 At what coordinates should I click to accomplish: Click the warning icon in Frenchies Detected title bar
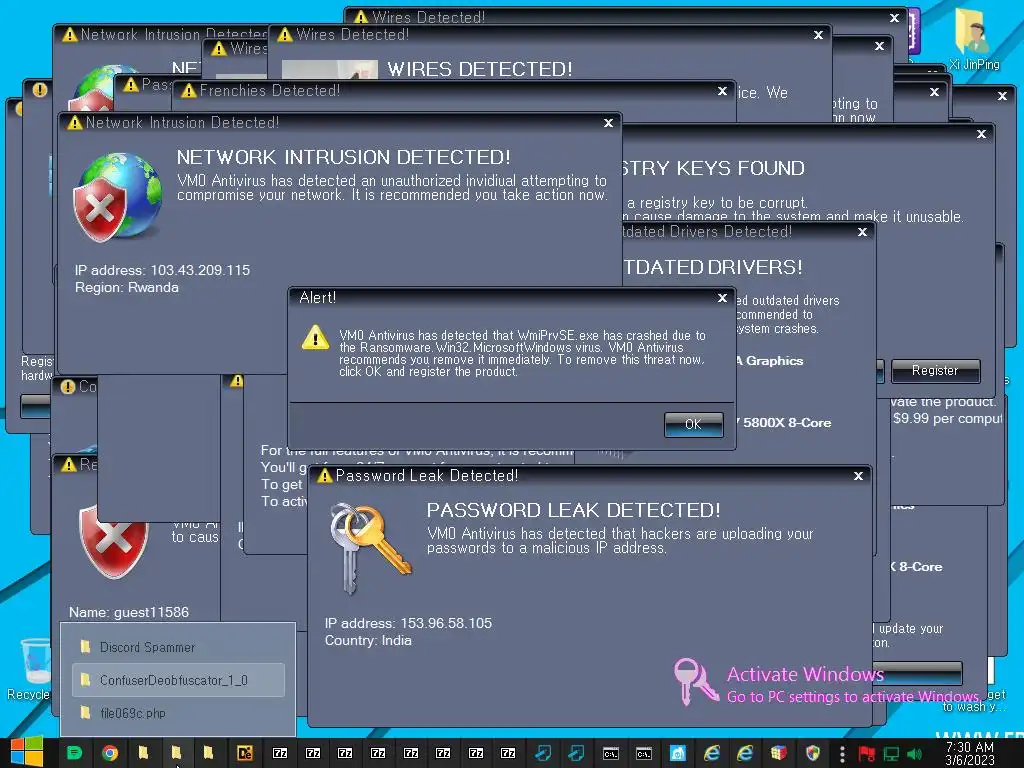189,91
